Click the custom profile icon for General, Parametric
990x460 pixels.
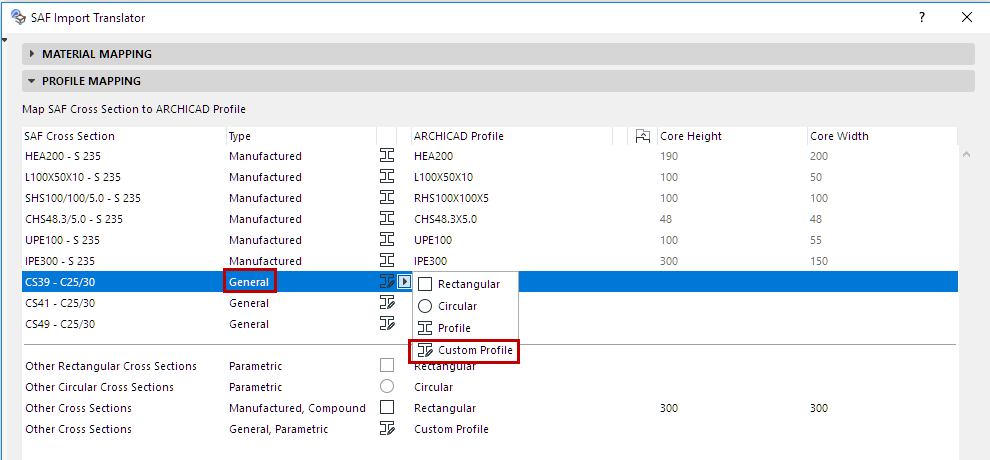click(387, 428)
